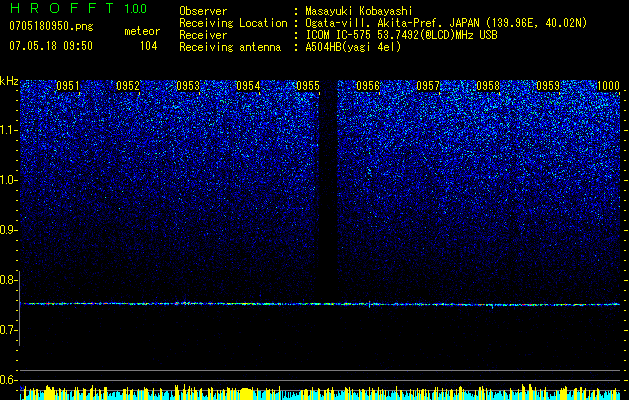Click the 0957 time marker
The height and width of the screenshot is (400, 629).
point(428,86)
